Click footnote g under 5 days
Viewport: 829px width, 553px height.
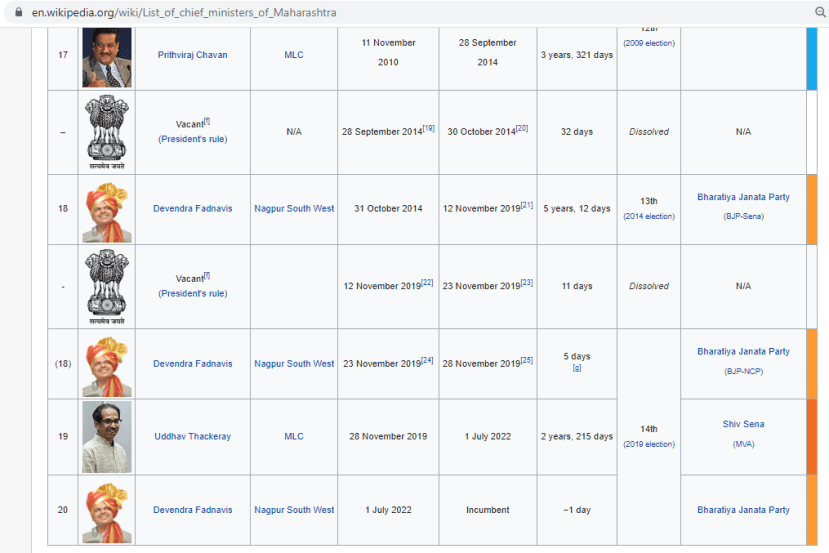point(577,369)
